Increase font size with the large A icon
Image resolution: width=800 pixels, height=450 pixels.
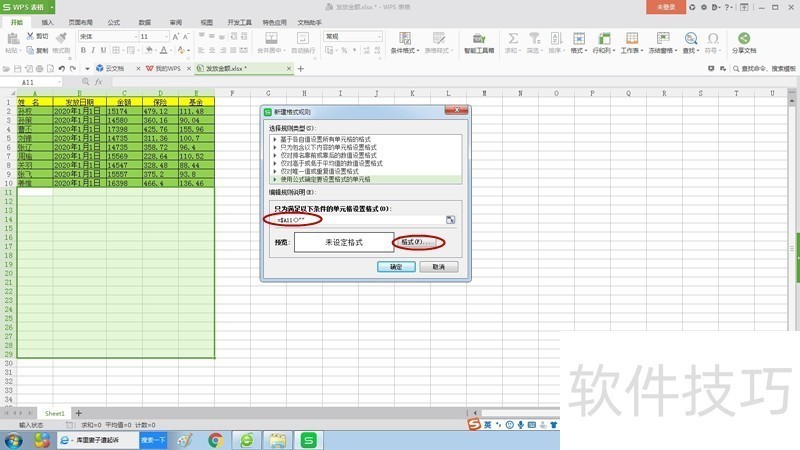tap(176, 36)
